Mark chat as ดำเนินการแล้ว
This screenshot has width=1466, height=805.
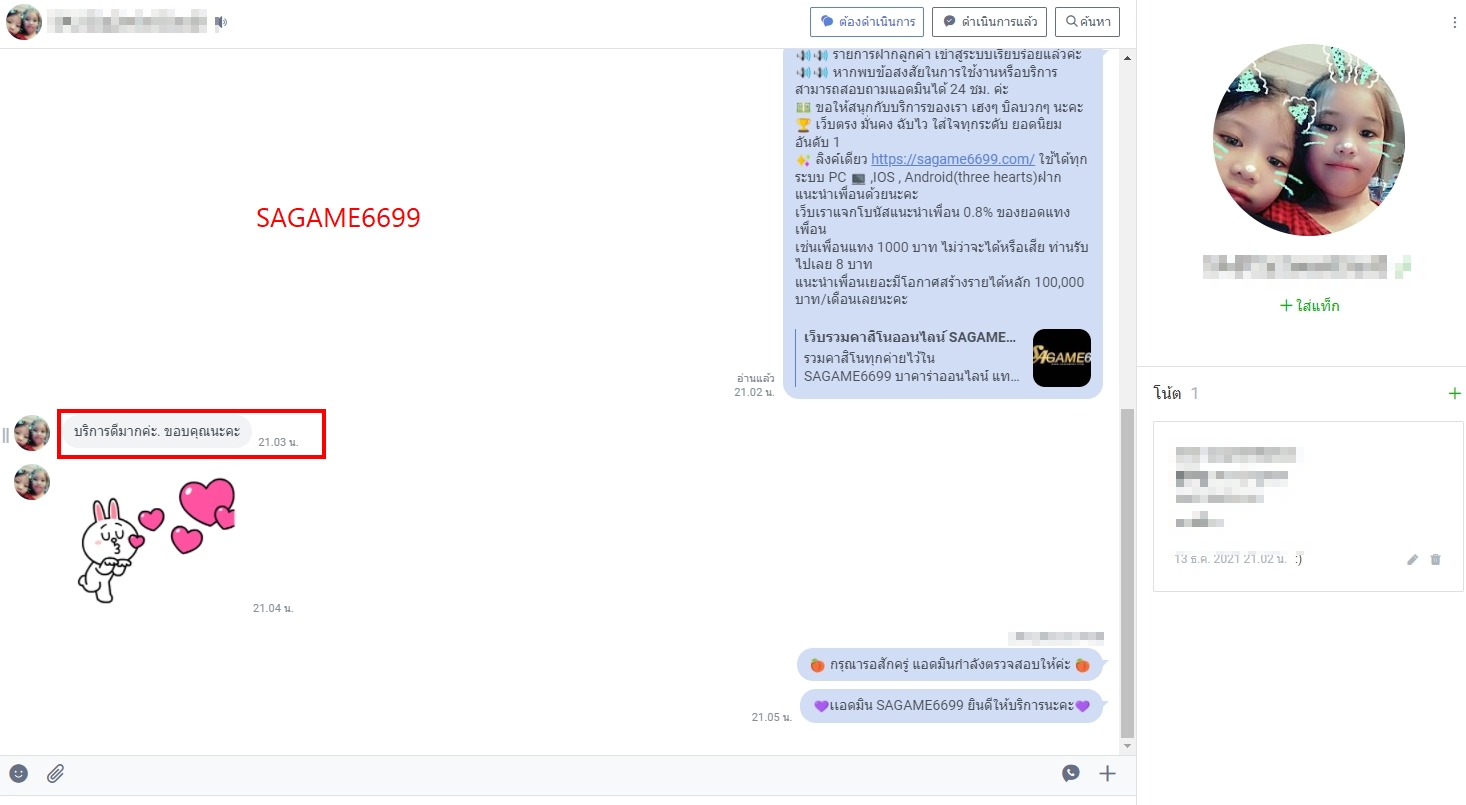[x=989, y=22]
